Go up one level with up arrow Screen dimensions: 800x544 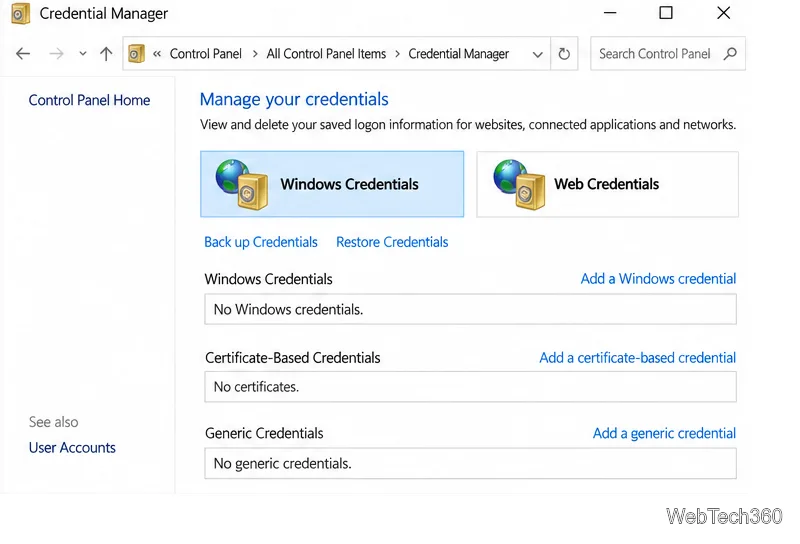tap(106, 54)
